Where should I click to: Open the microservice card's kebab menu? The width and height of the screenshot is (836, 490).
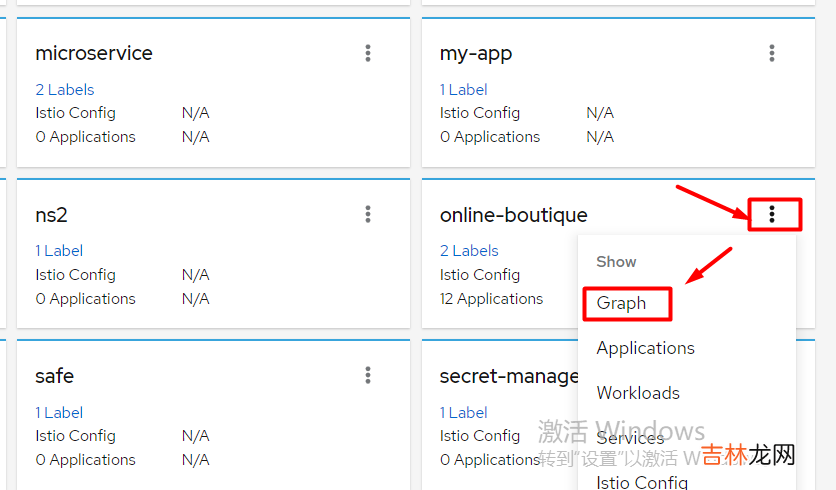[368, 53]
